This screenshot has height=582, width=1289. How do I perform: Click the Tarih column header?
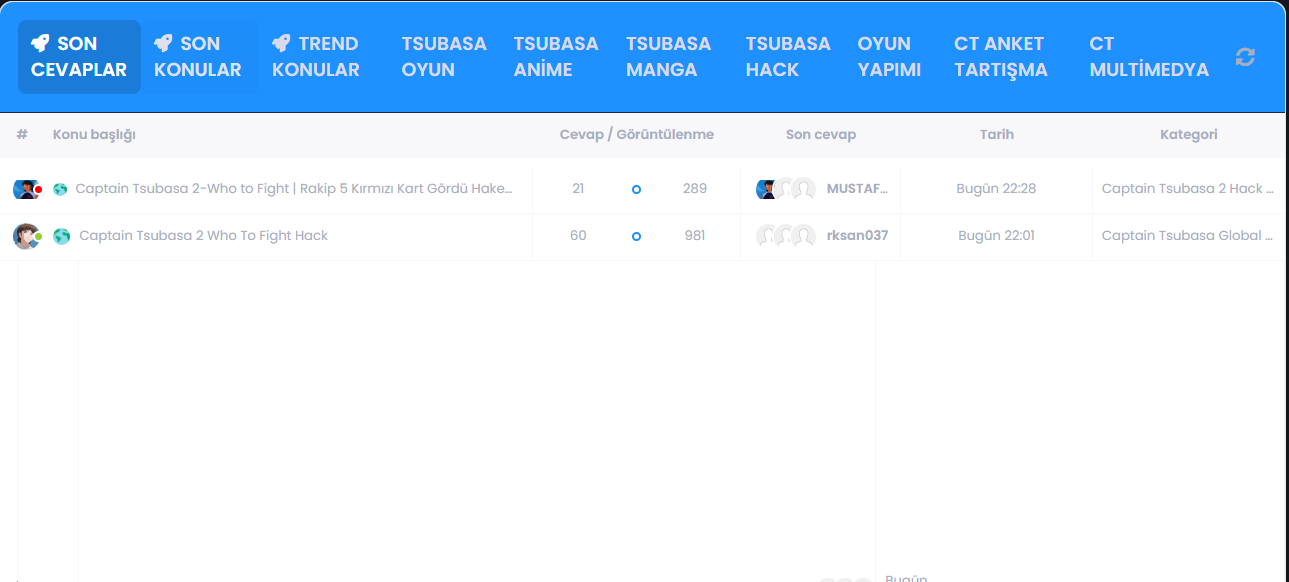pos(996,134)
